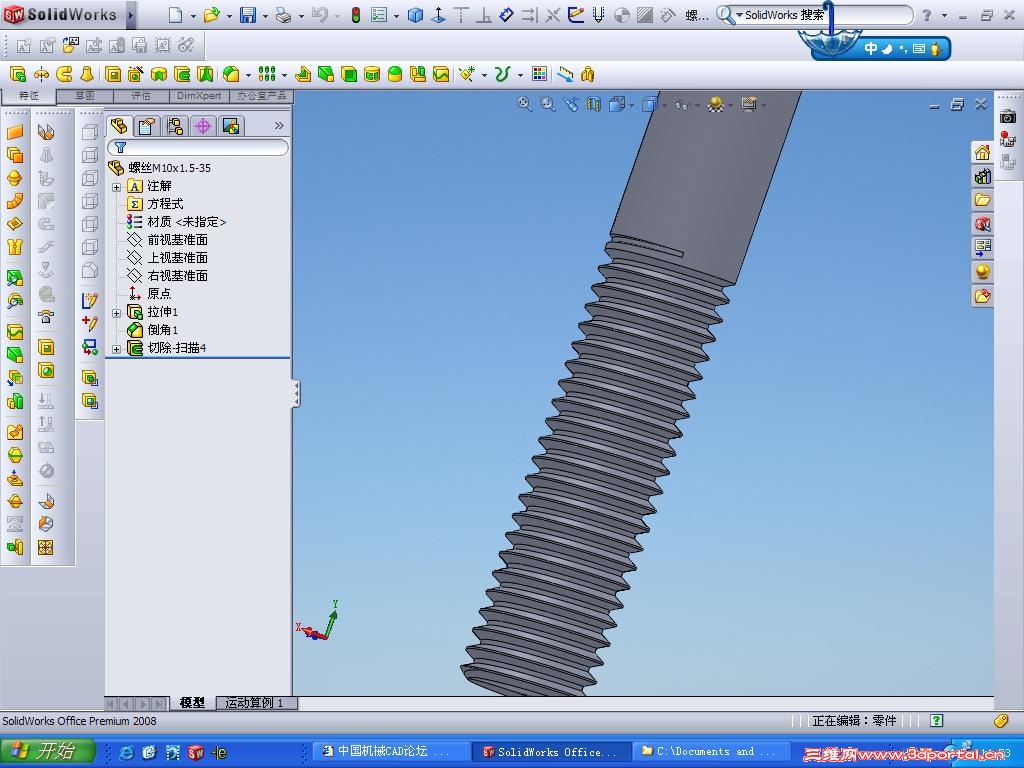Click the Options checklist icon in top toolbar
1024x768 pixels.
click(379, 14)
